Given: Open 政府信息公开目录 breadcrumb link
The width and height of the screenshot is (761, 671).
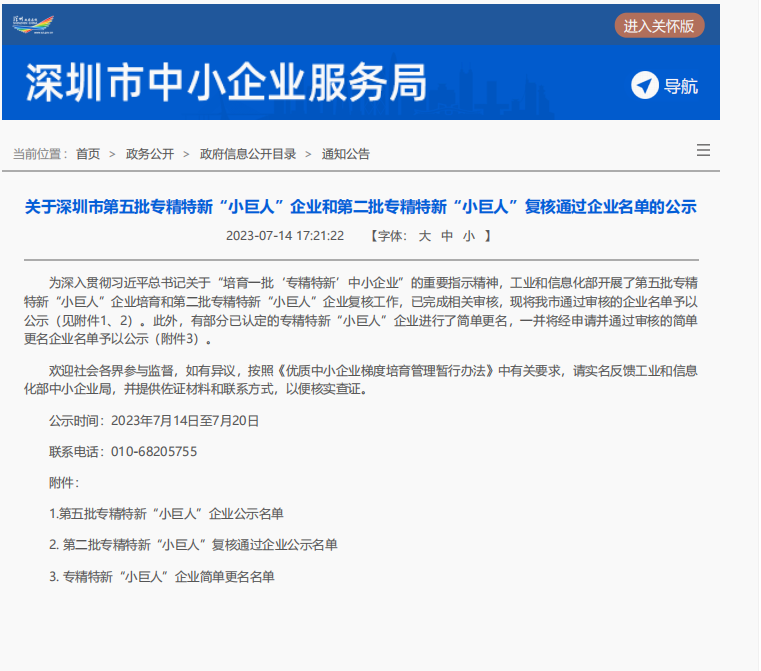Looking at the screenshot, I should [x=248, y=154].
